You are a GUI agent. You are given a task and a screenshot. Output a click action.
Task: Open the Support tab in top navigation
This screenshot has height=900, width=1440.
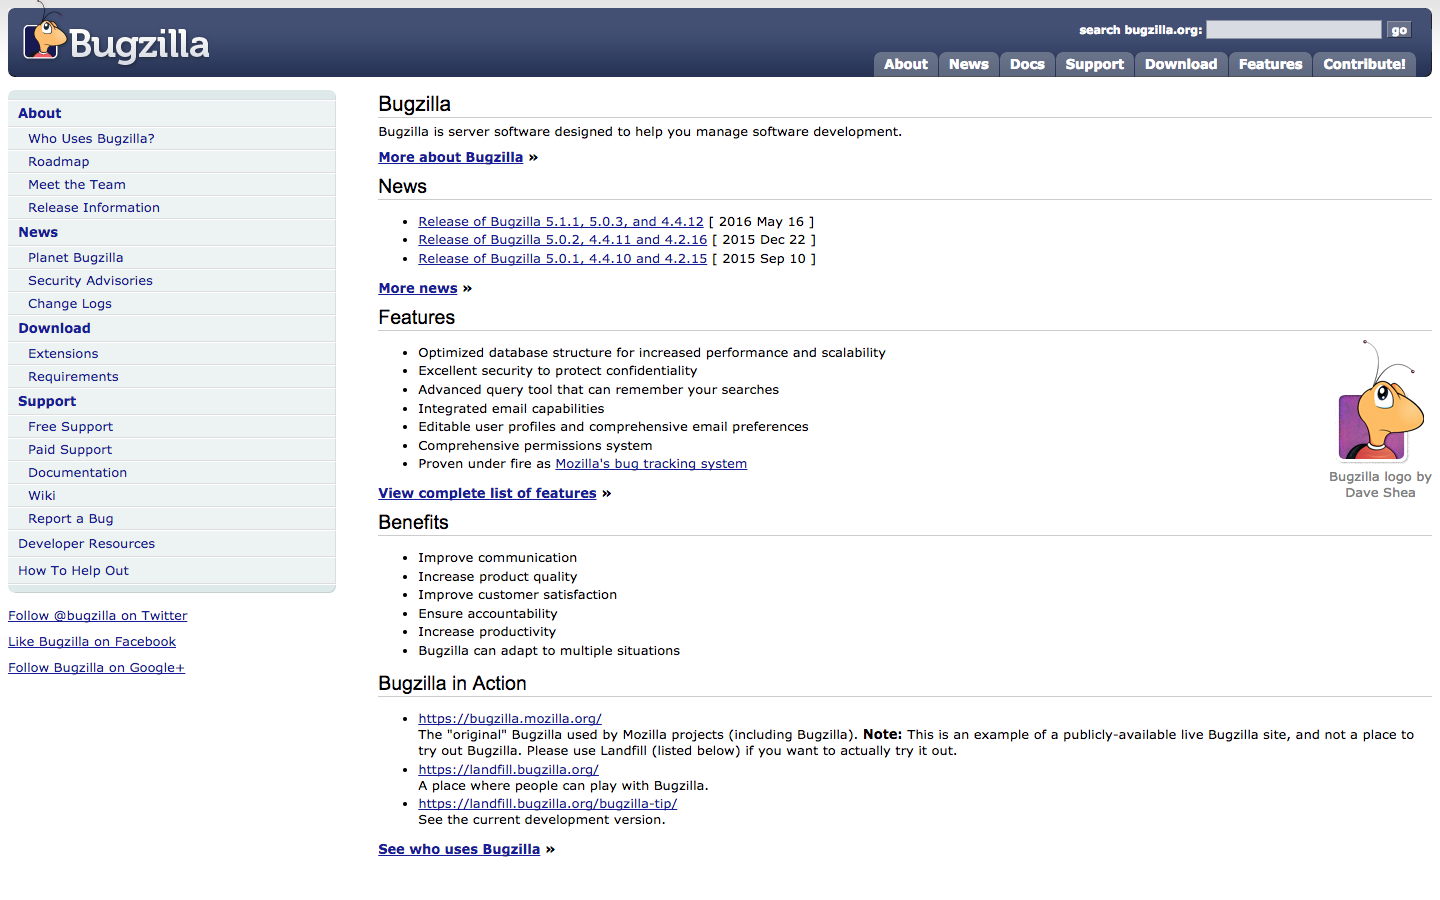1095,64
